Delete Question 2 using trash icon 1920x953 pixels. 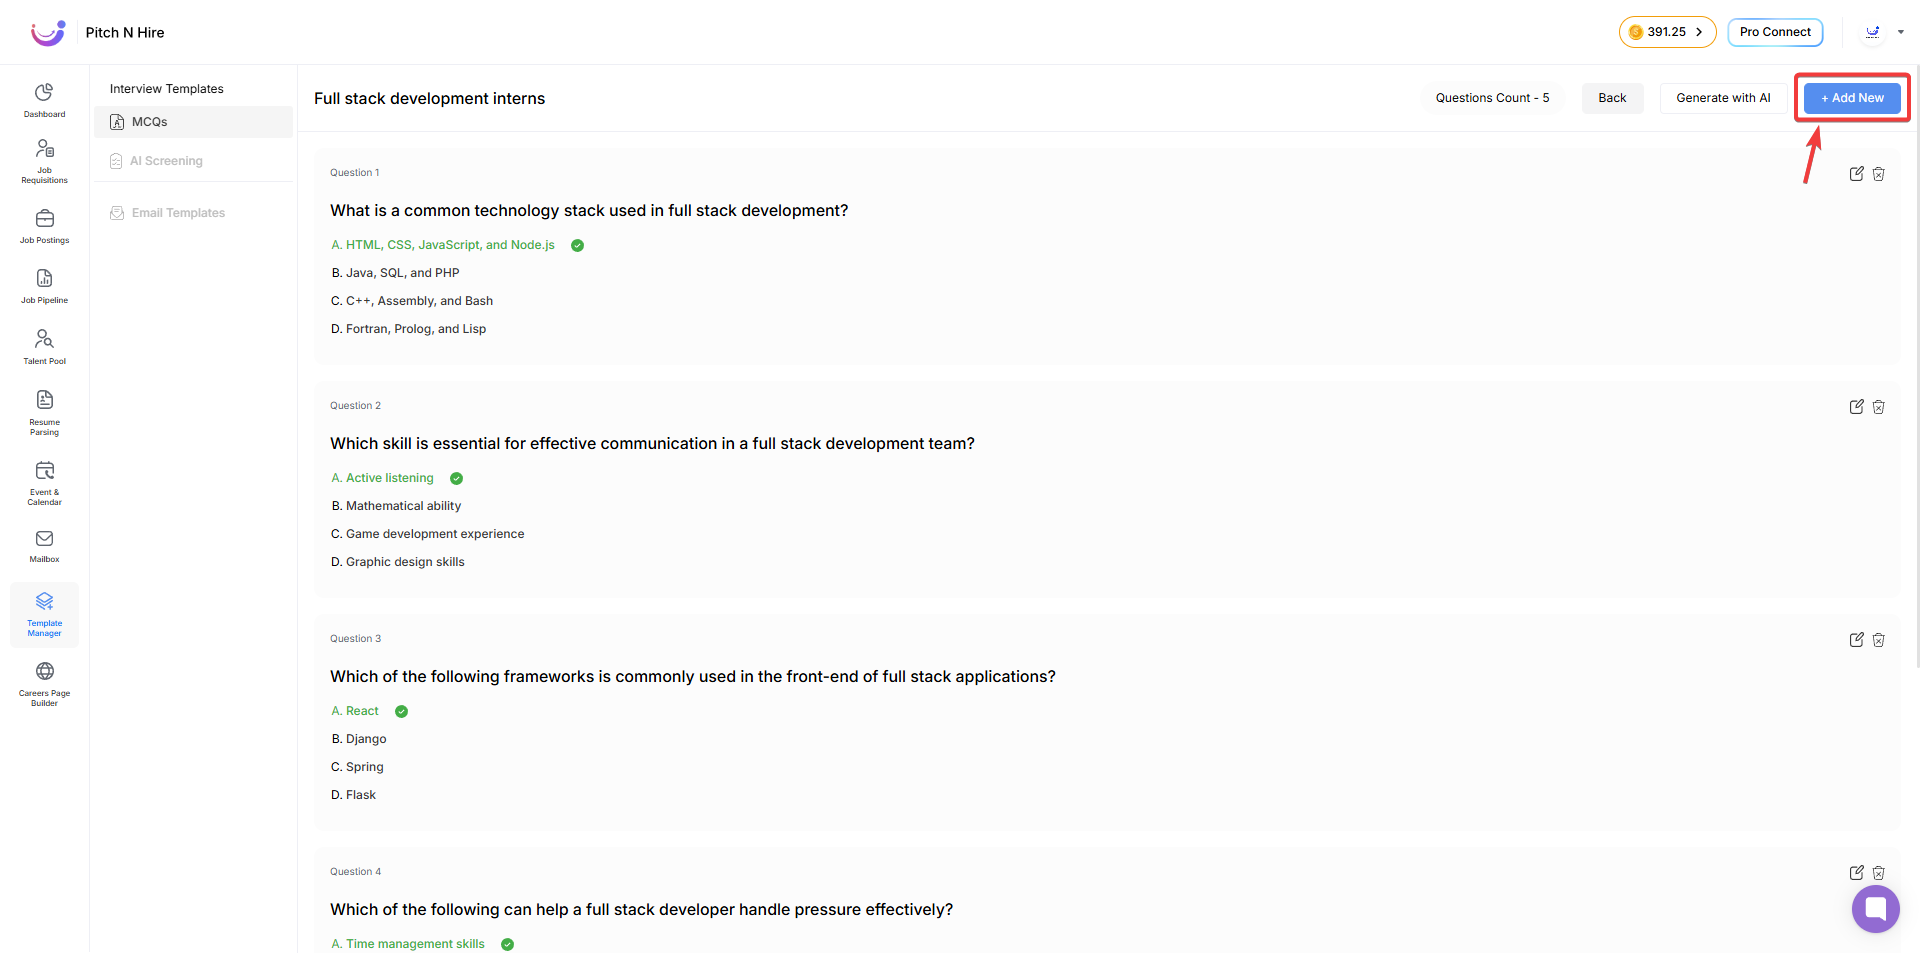[x=1878, y=407]
